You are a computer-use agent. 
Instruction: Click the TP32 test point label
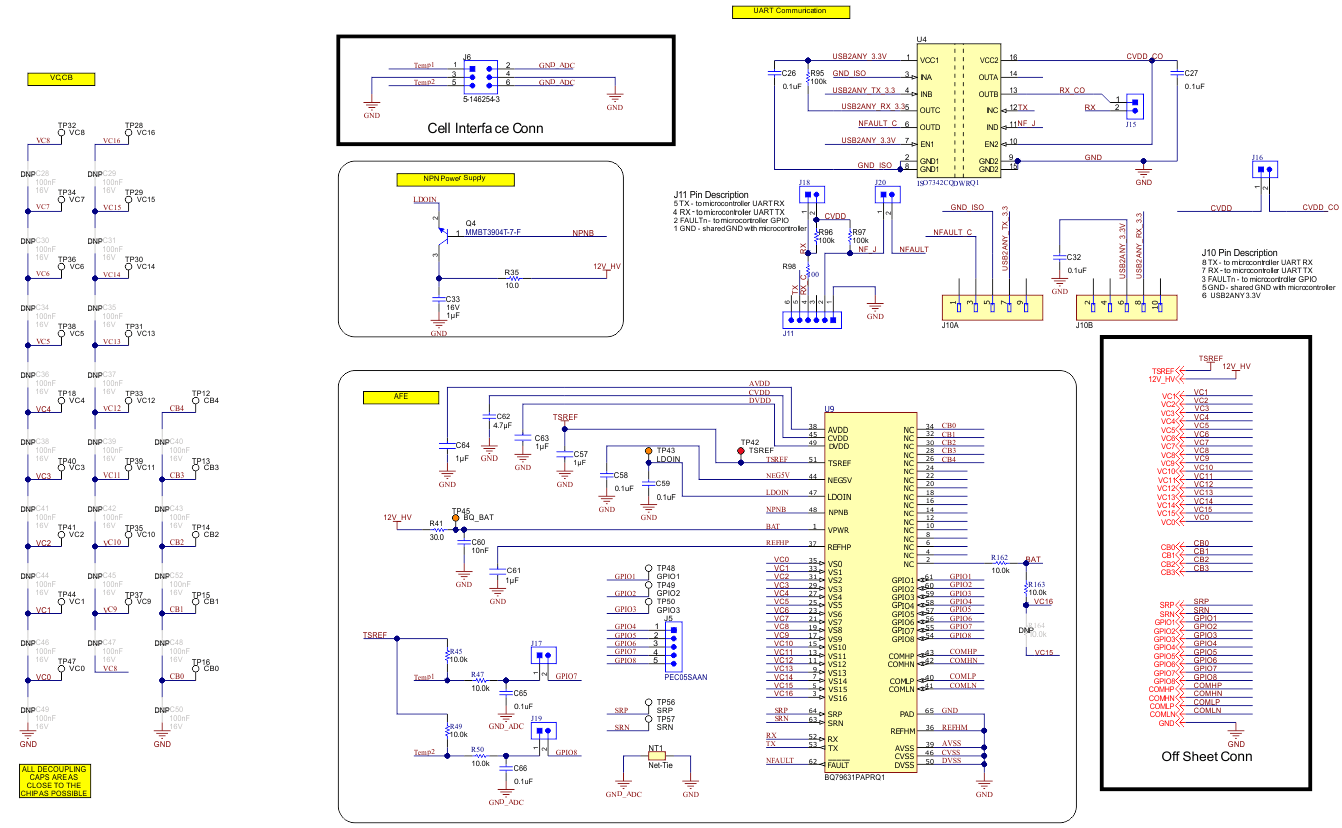[x=68, y=125]
